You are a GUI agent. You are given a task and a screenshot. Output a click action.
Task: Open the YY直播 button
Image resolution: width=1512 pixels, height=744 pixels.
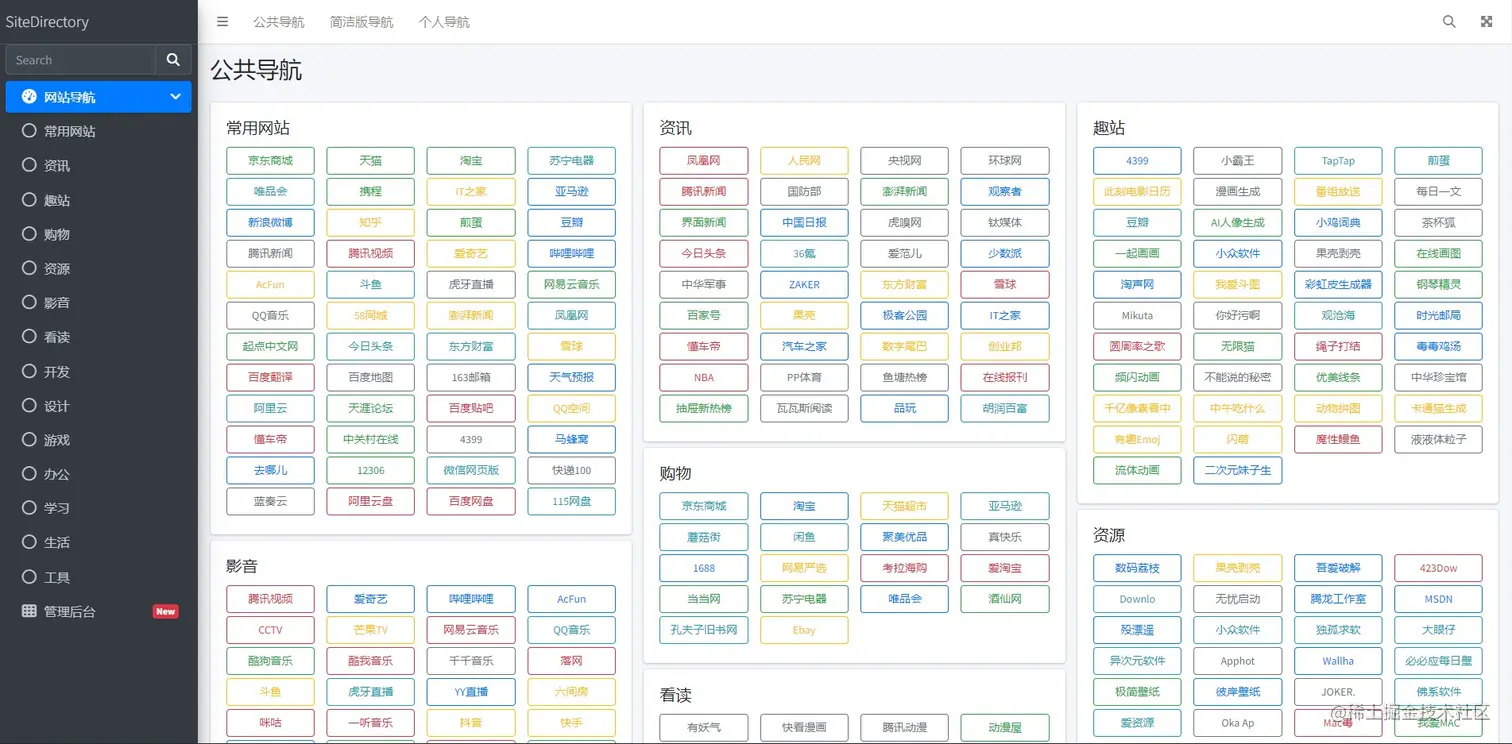[x=471, y=692]
